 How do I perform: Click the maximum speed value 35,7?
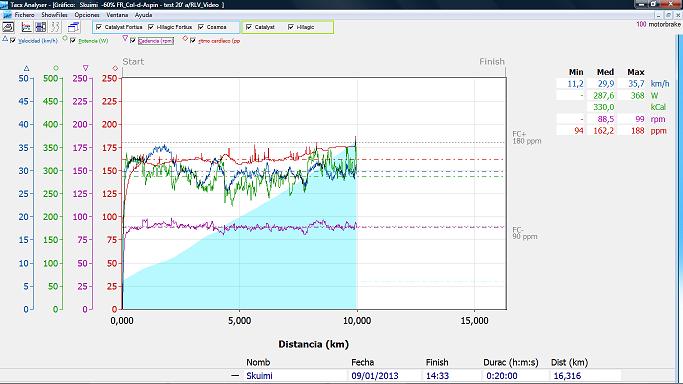(x=636, y=84)
